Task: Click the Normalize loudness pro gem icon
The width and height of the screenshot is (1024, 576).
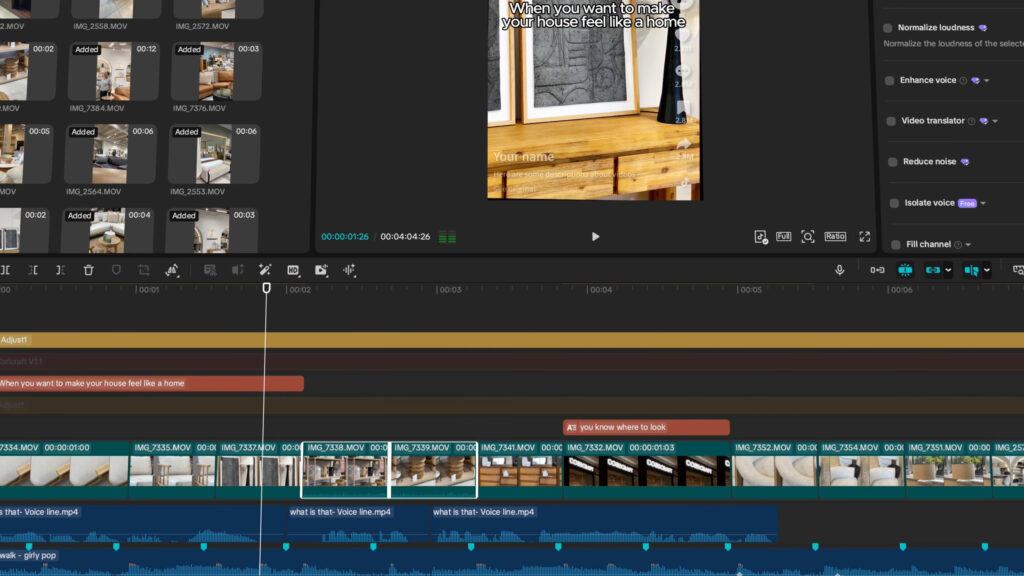Action: 983,28
